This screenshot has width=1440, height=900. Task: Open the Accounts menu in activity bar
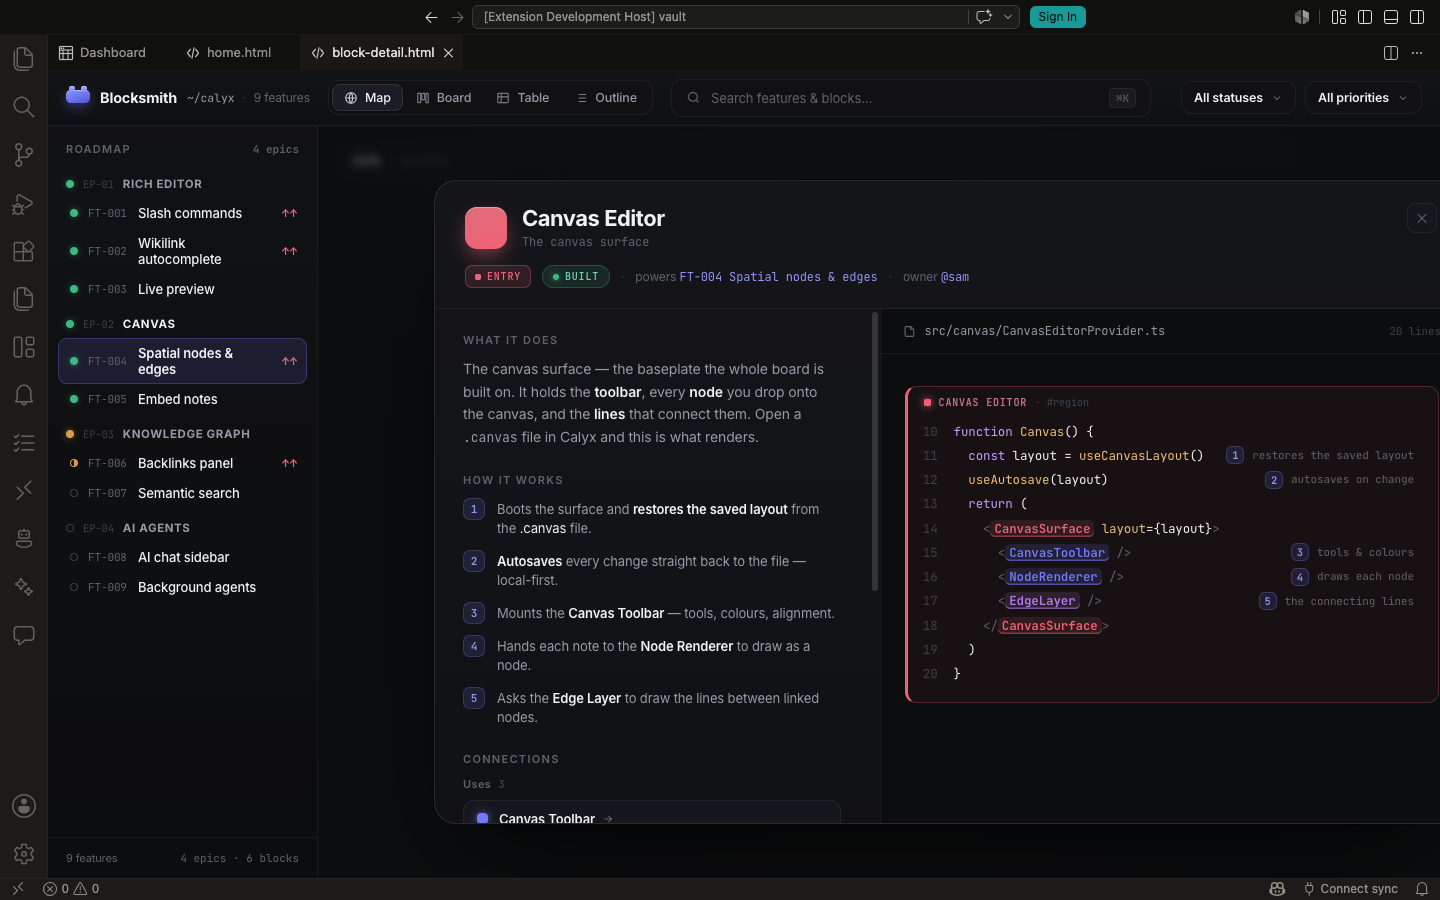point(24,806)
